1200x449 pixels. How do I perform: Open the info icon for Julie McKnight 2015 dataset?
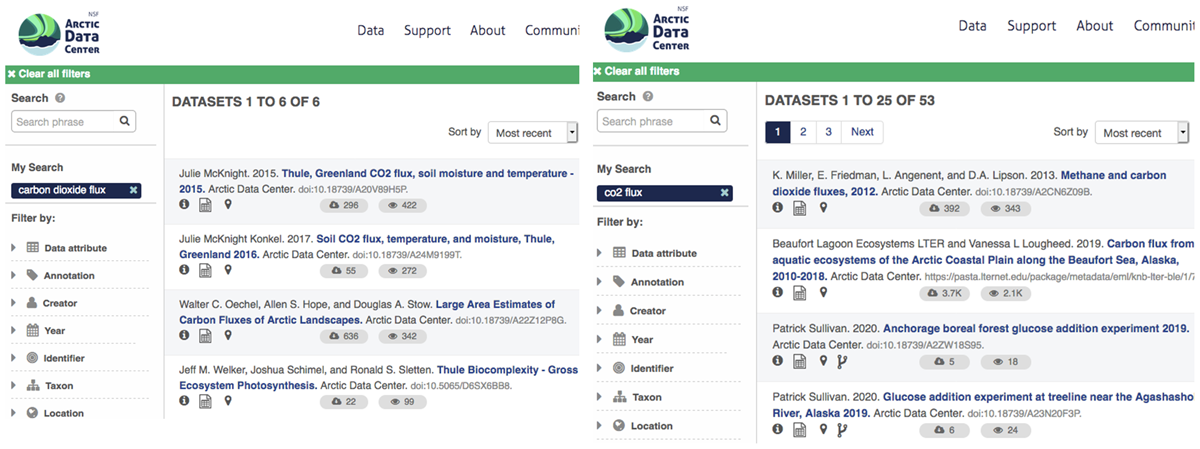[x=184, y=205]
